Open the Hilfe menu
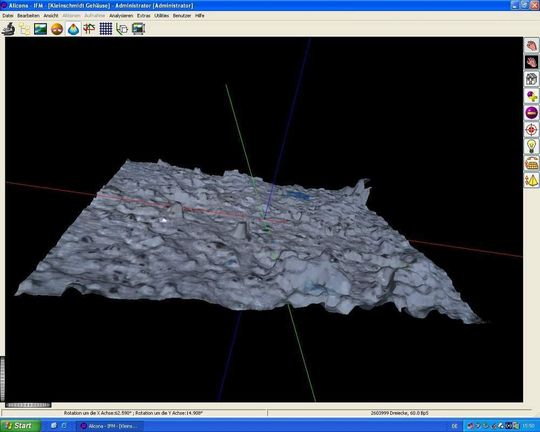 [x=200, y=16]
